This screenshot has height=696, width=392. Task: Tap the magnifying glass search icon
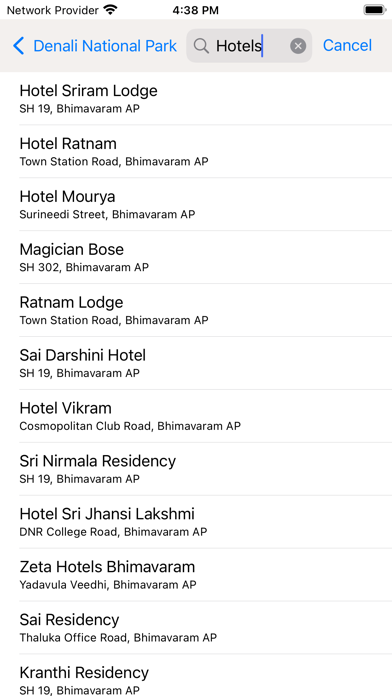tap(201, 46)
